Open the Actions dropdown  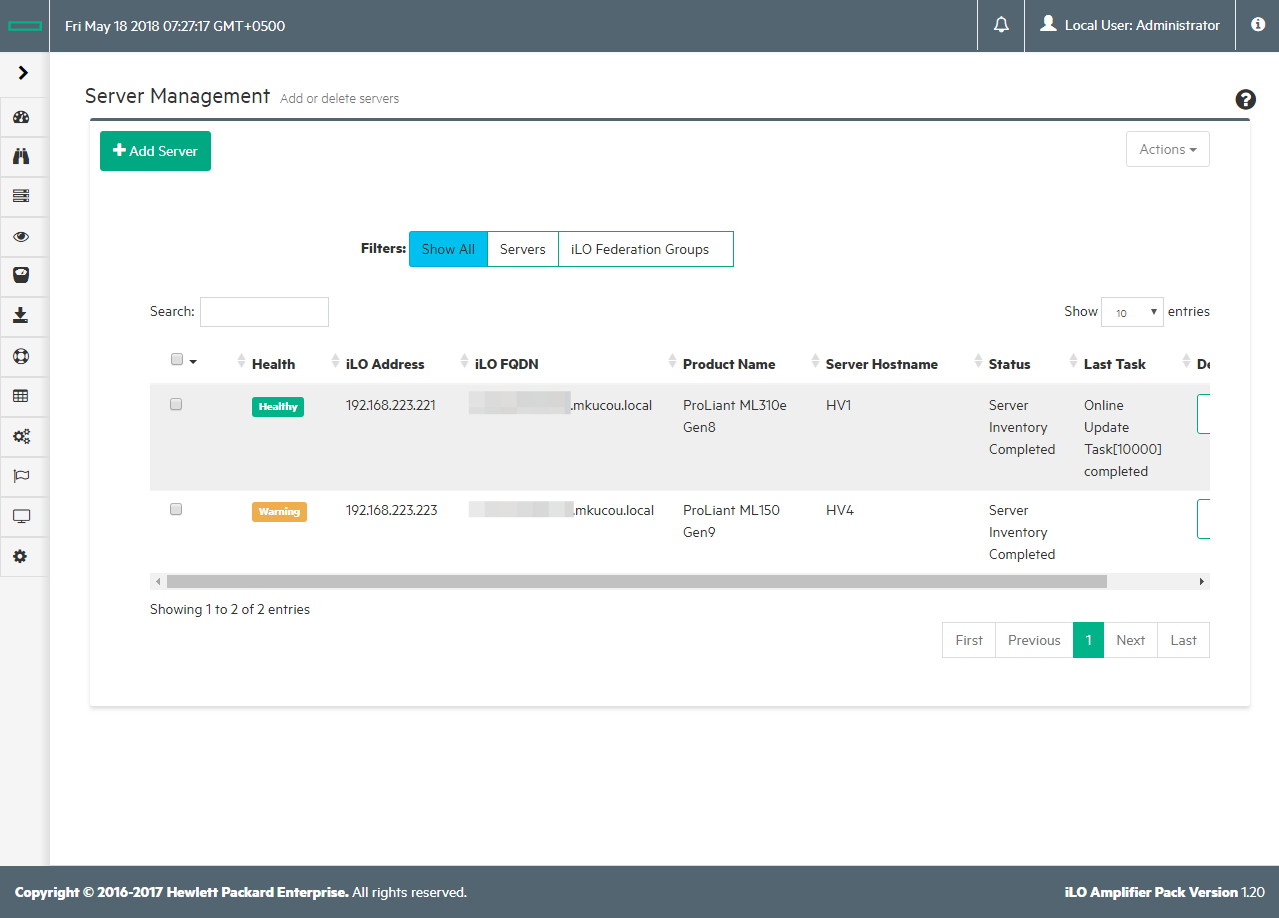[x=1167, y=149]
